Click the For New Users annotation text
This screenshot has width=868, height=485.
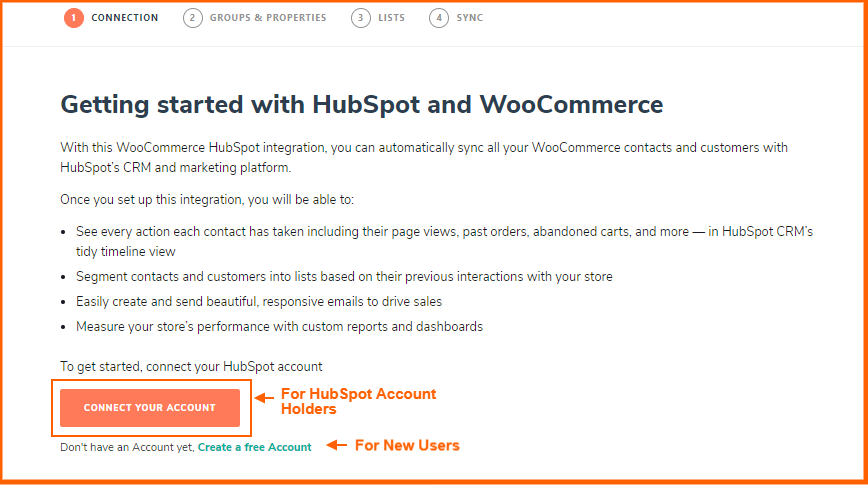pyautogui.click(x=407, y=445)
